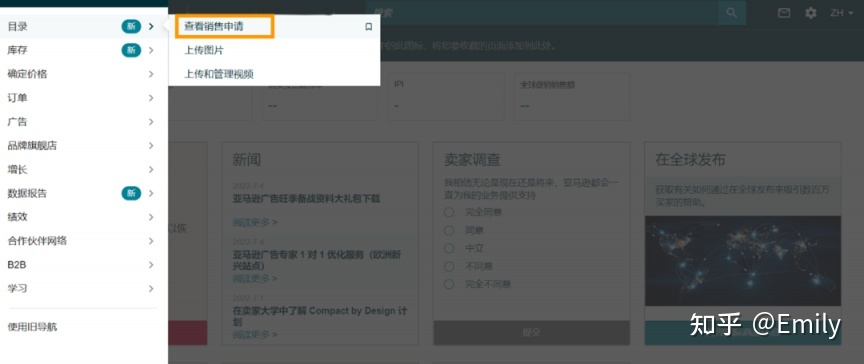The image size is (864, 364).
Task: Submit the 卖家调查 survey with 提交
Action: (x=532, y=332)
